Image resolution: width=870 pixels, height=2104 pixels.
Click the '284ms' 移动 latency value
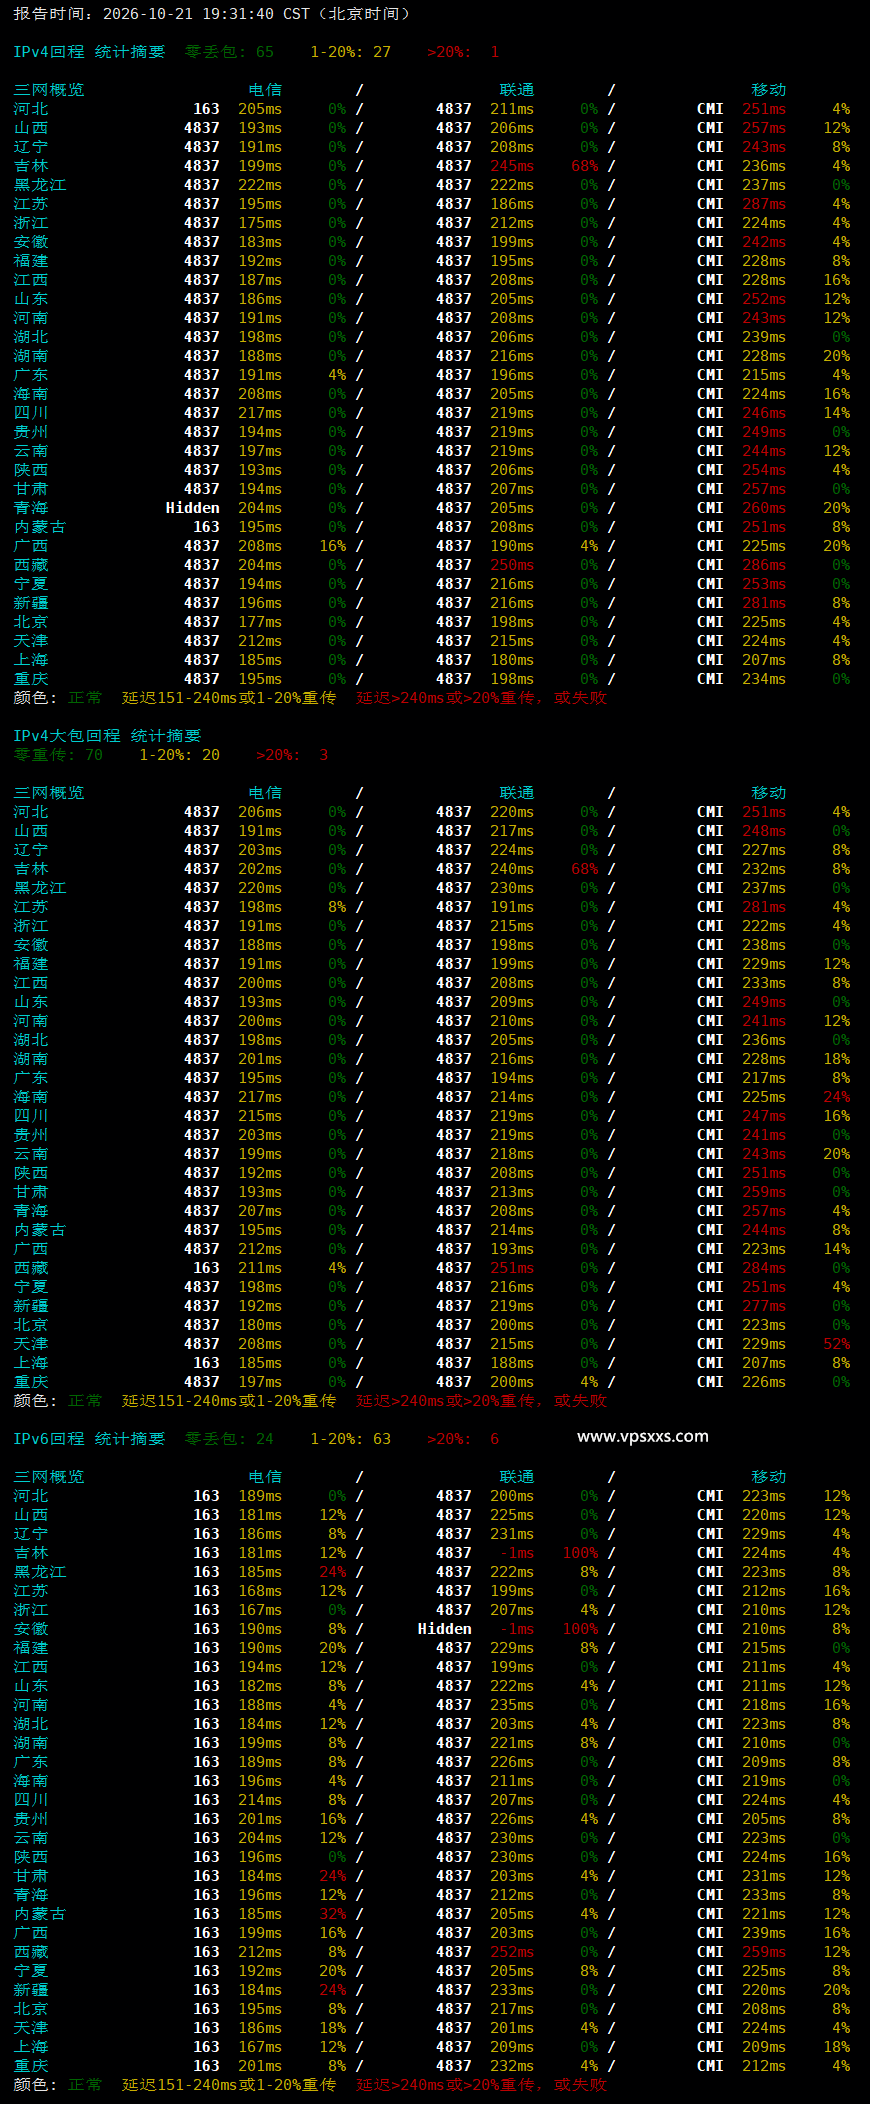point(764,1268)
